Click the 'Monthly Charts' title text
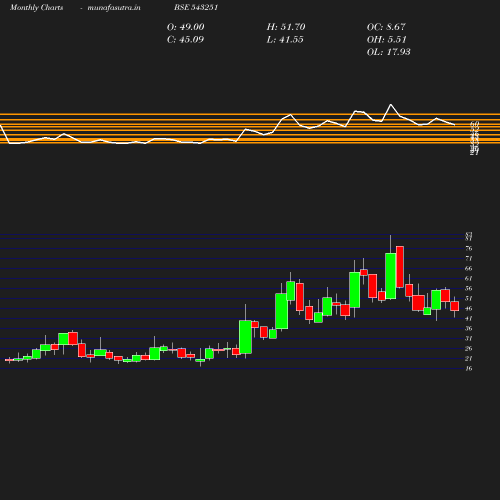Screen dimensions: 500x500 (x=36, y=8)
